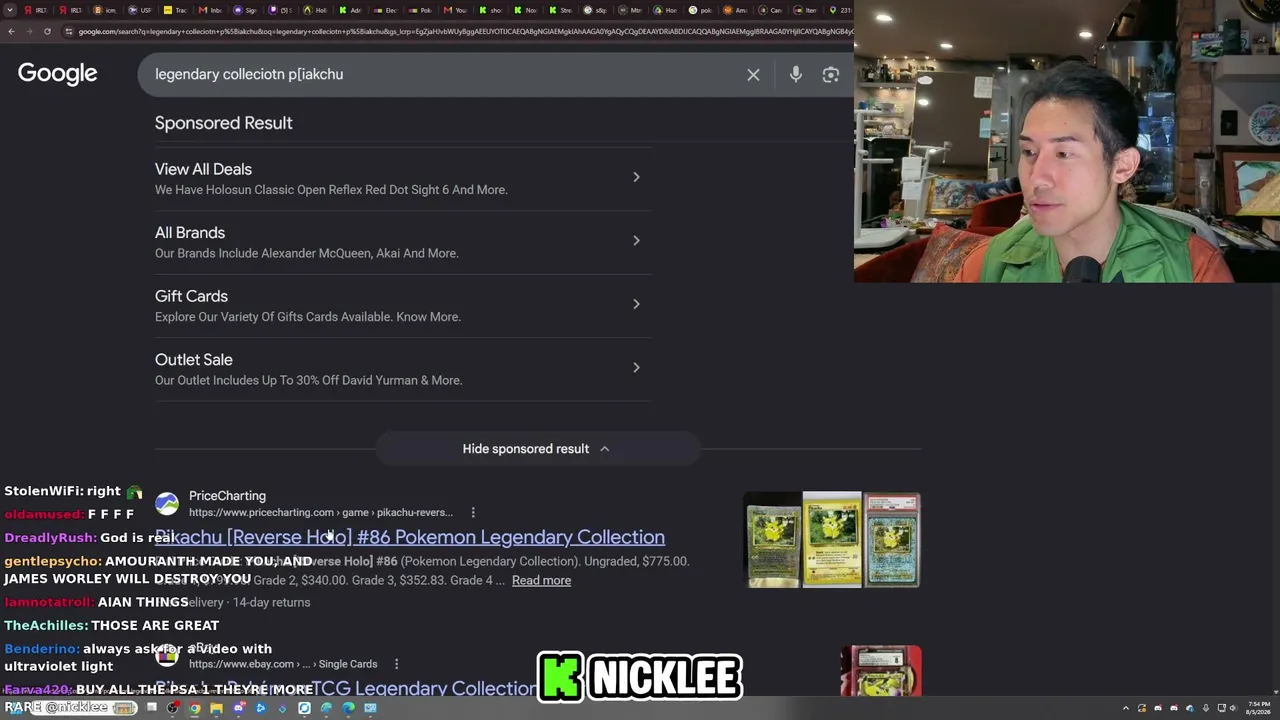Open the 'Gift Cards' sponsored link
1280x720 pixels.
coord(191,296)
